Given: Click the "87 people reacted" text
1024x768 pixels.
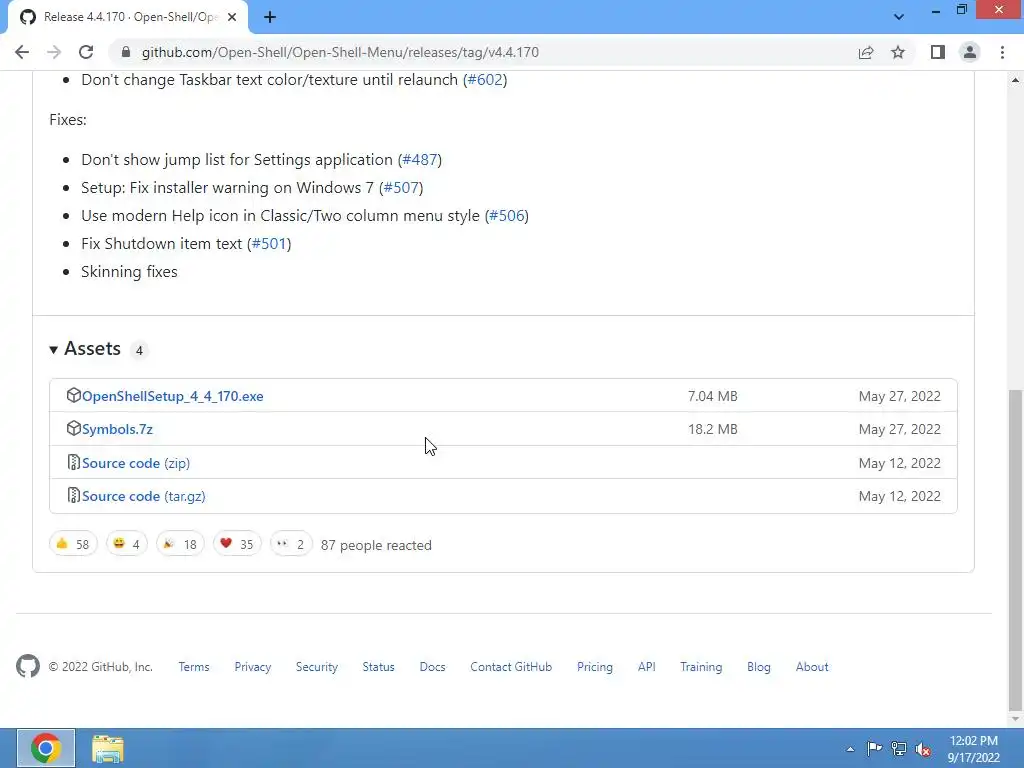Looking at the screenshot, I should click(376, 545).
